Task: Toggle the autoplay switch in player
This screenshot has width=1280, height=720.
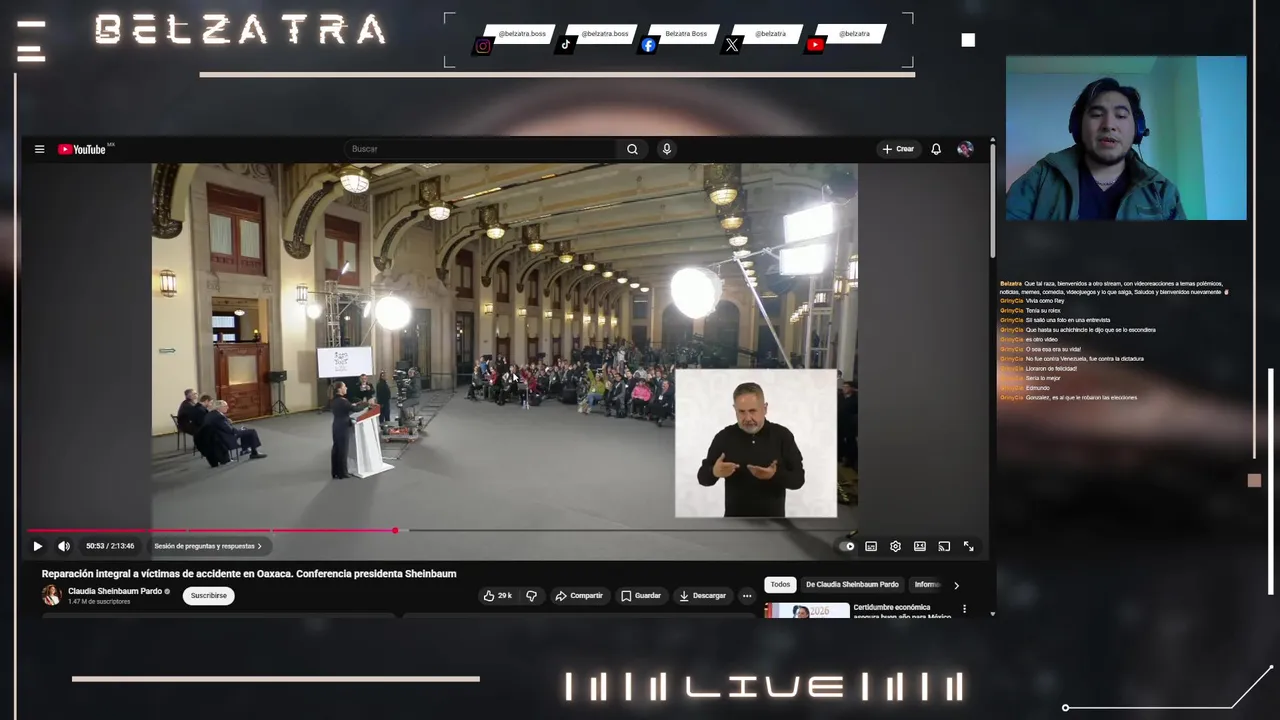Action: (848, 546)
